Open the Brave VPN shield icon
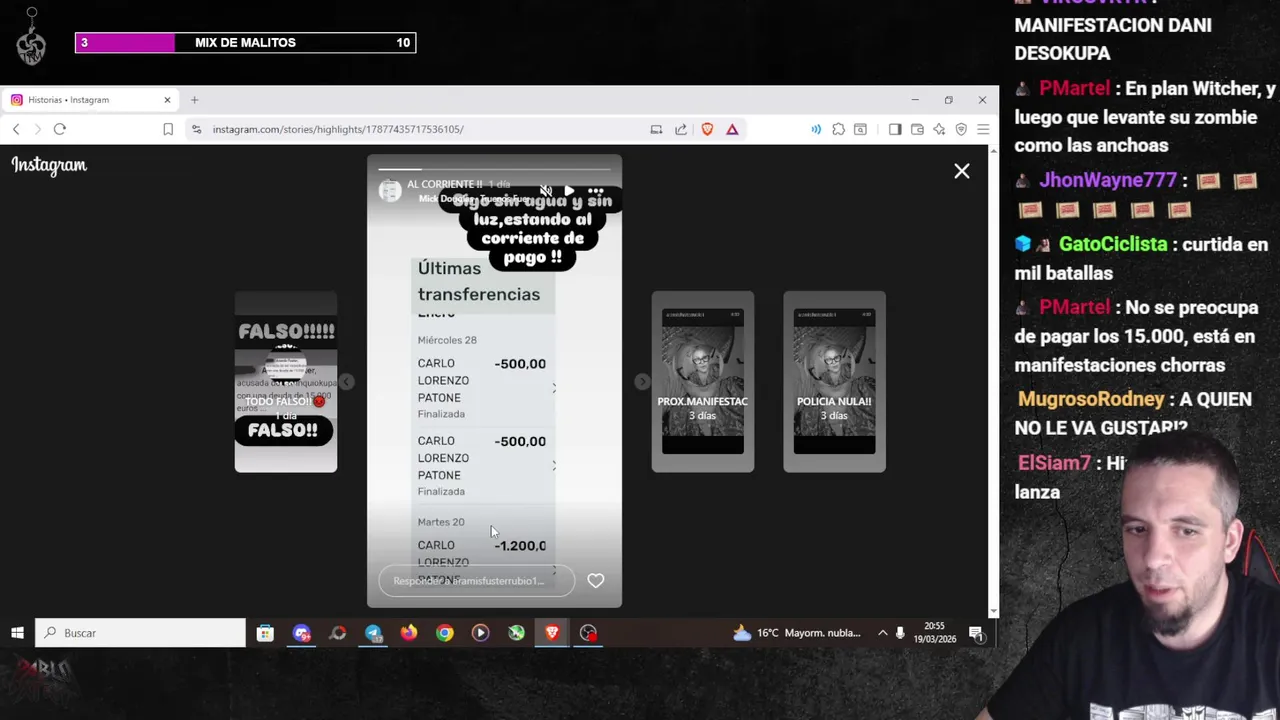This screenshot has width=1280, height=720. 961,129
